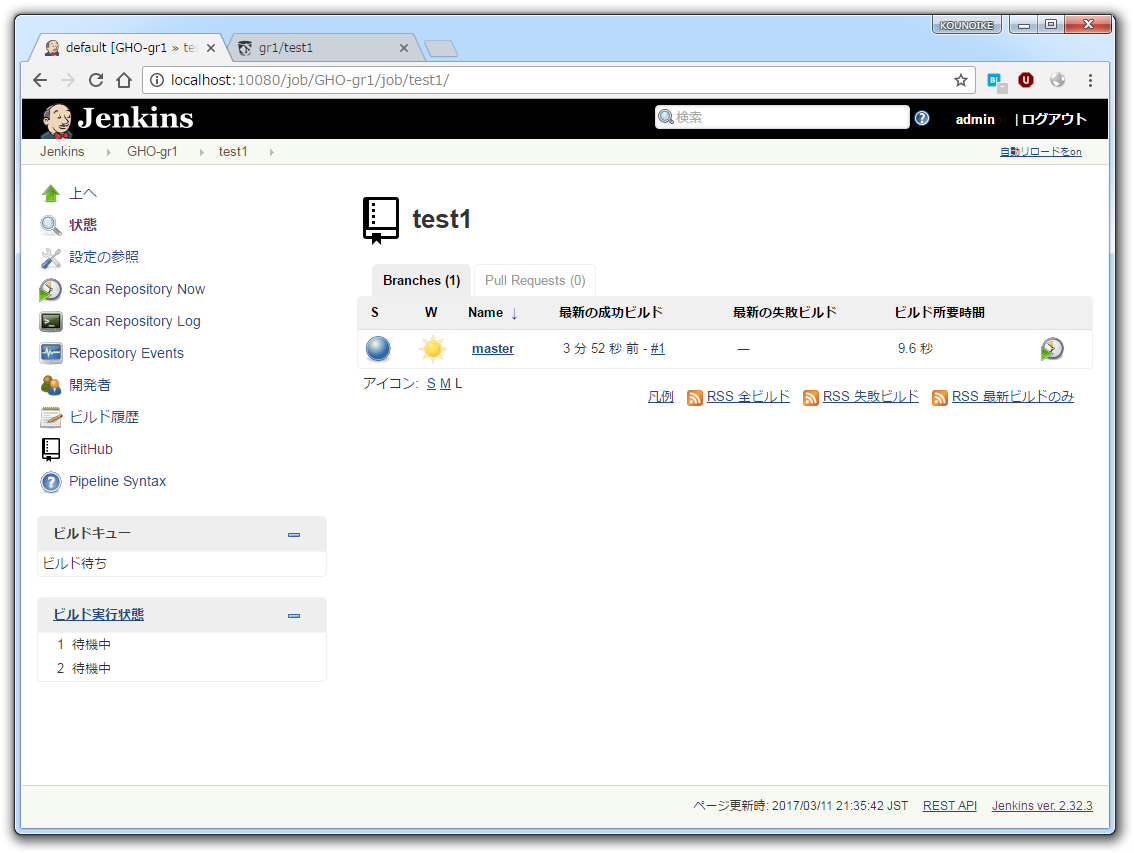Open Pipeline Syntax helper

pyautogui.click(x=117, y=481)
